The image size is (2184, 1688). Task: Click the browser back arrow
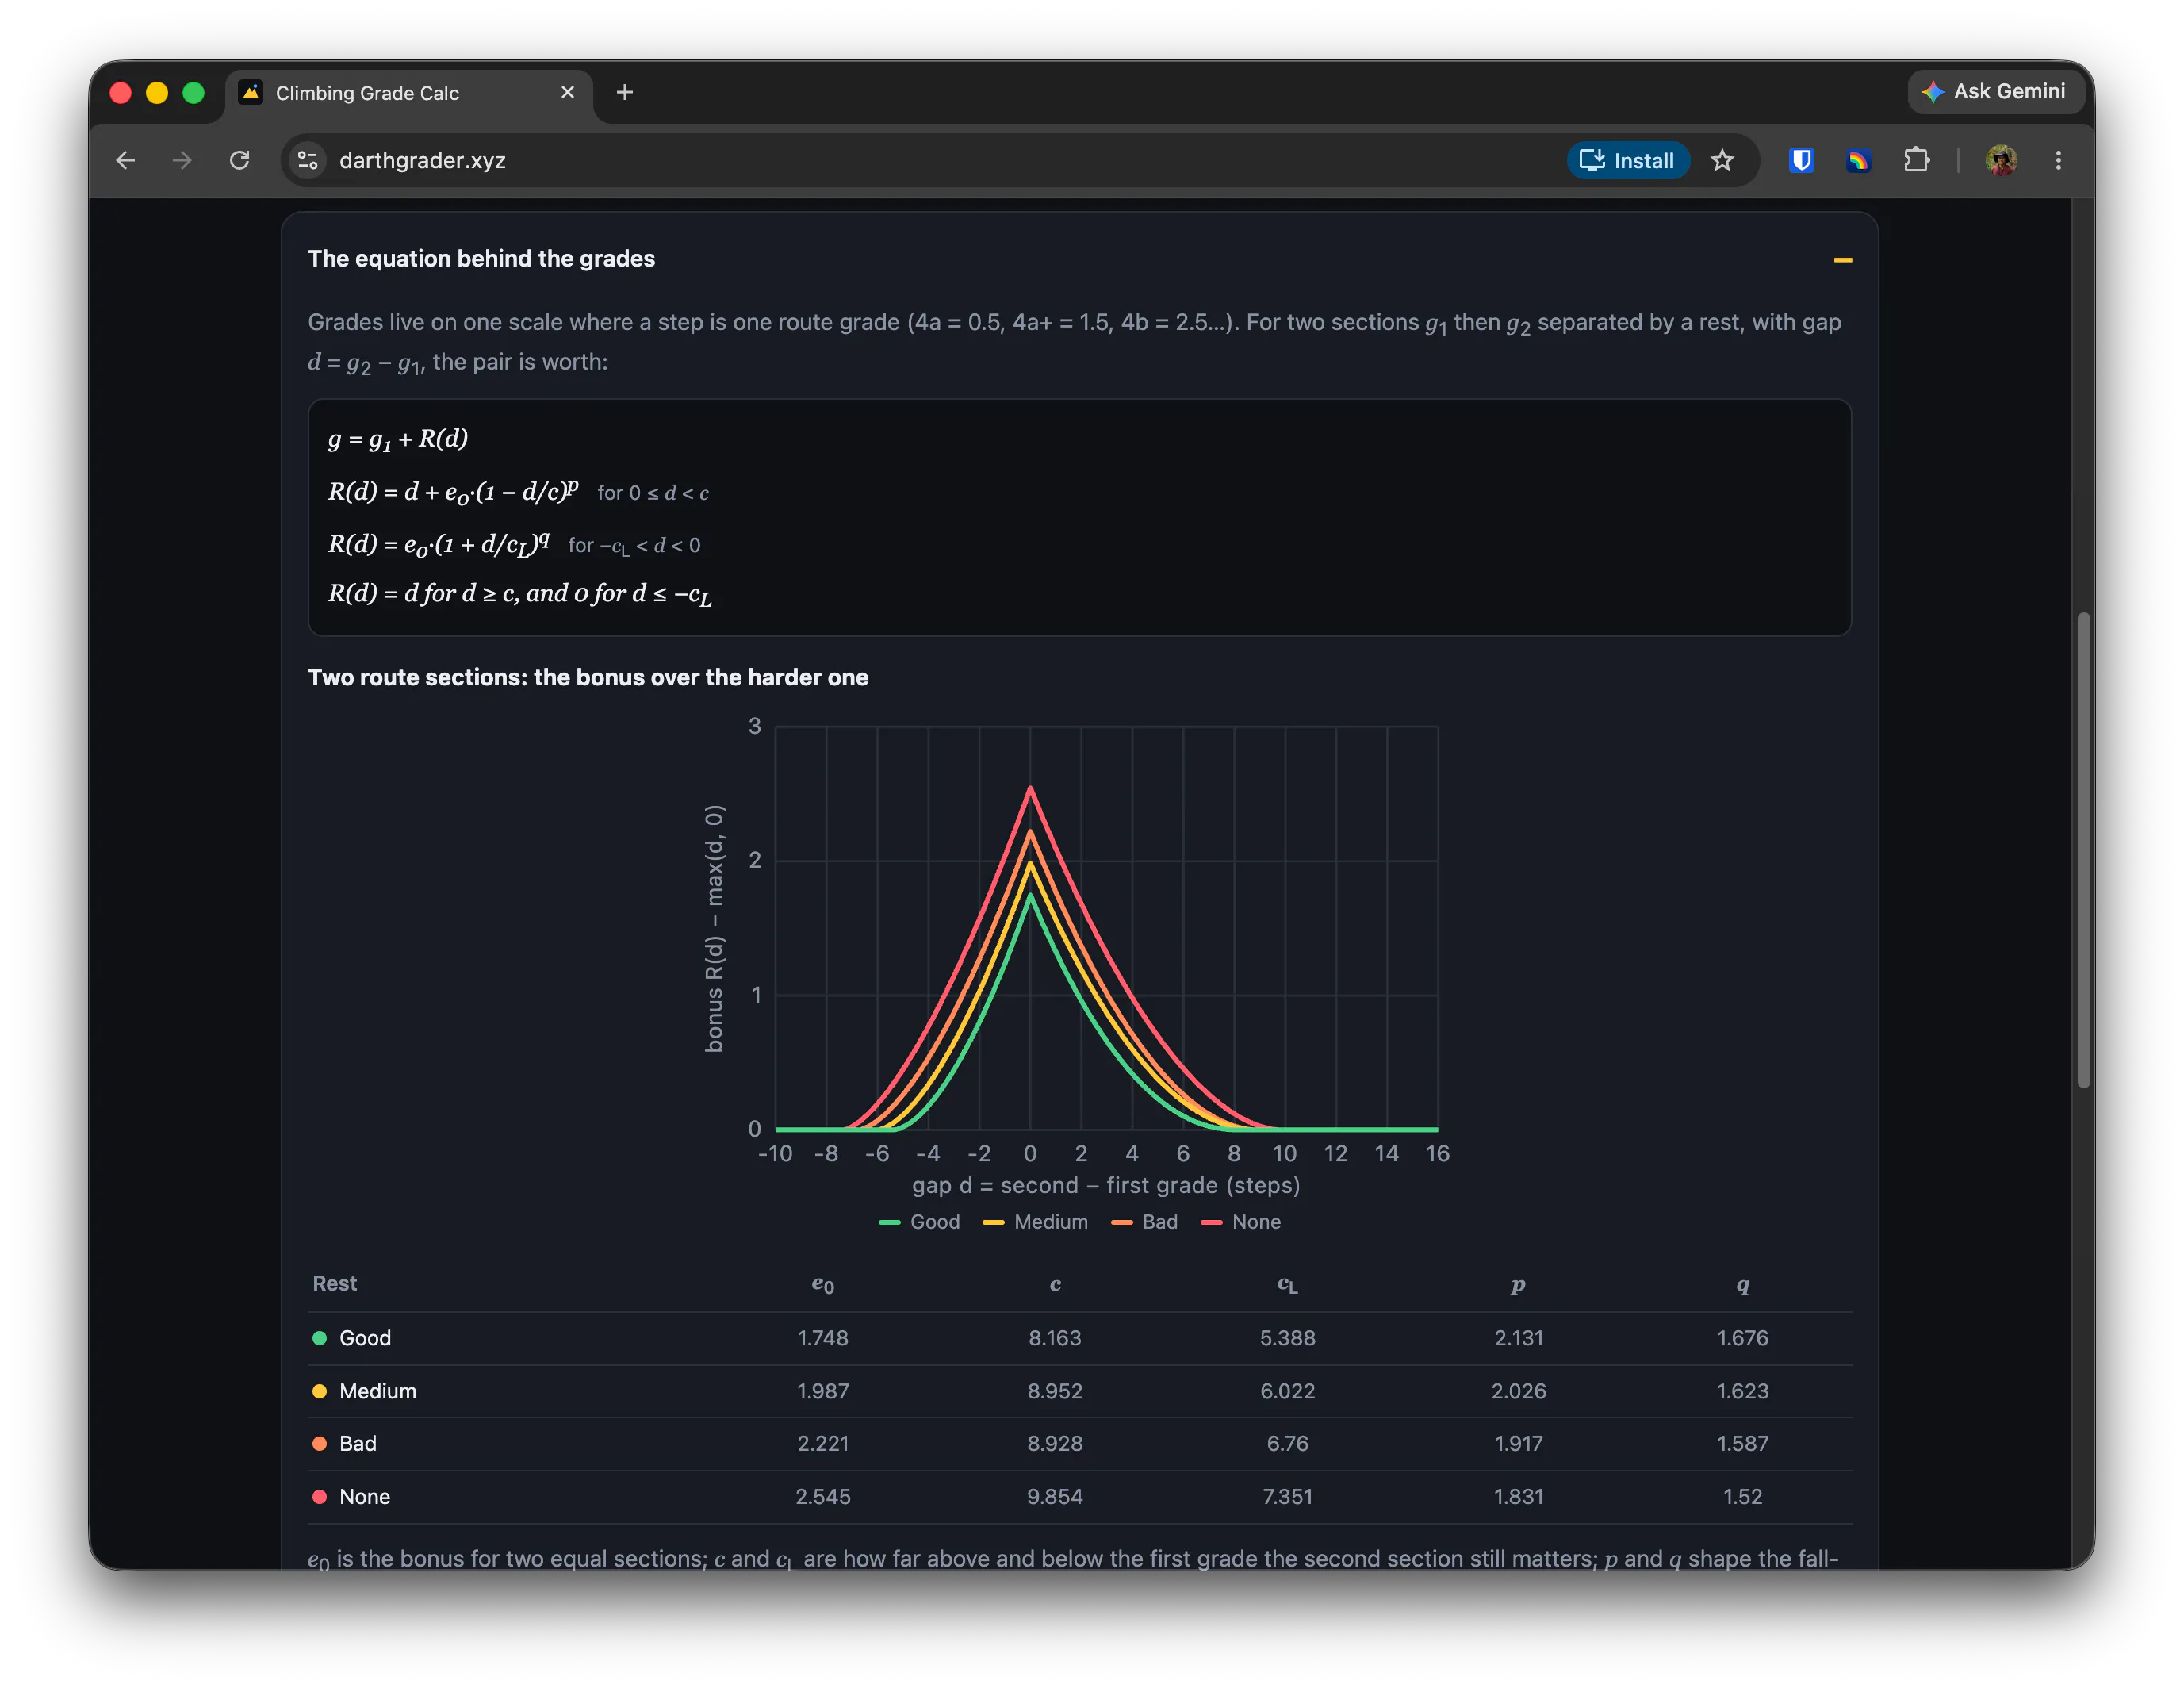coord(125,160)
